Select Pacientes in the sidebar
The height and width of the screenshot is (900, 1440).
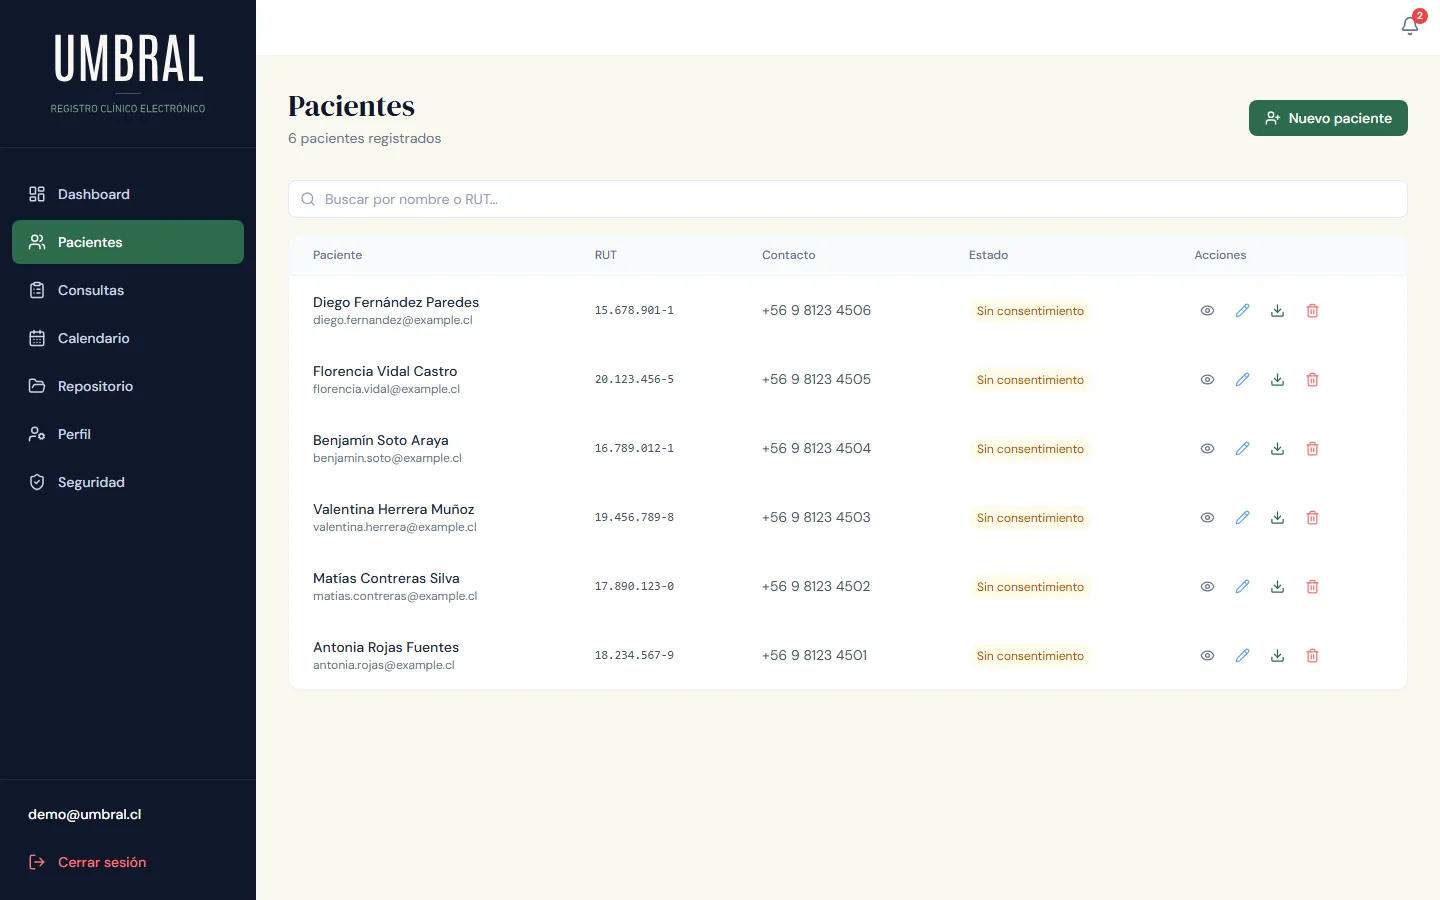click(x=128, y=242)
